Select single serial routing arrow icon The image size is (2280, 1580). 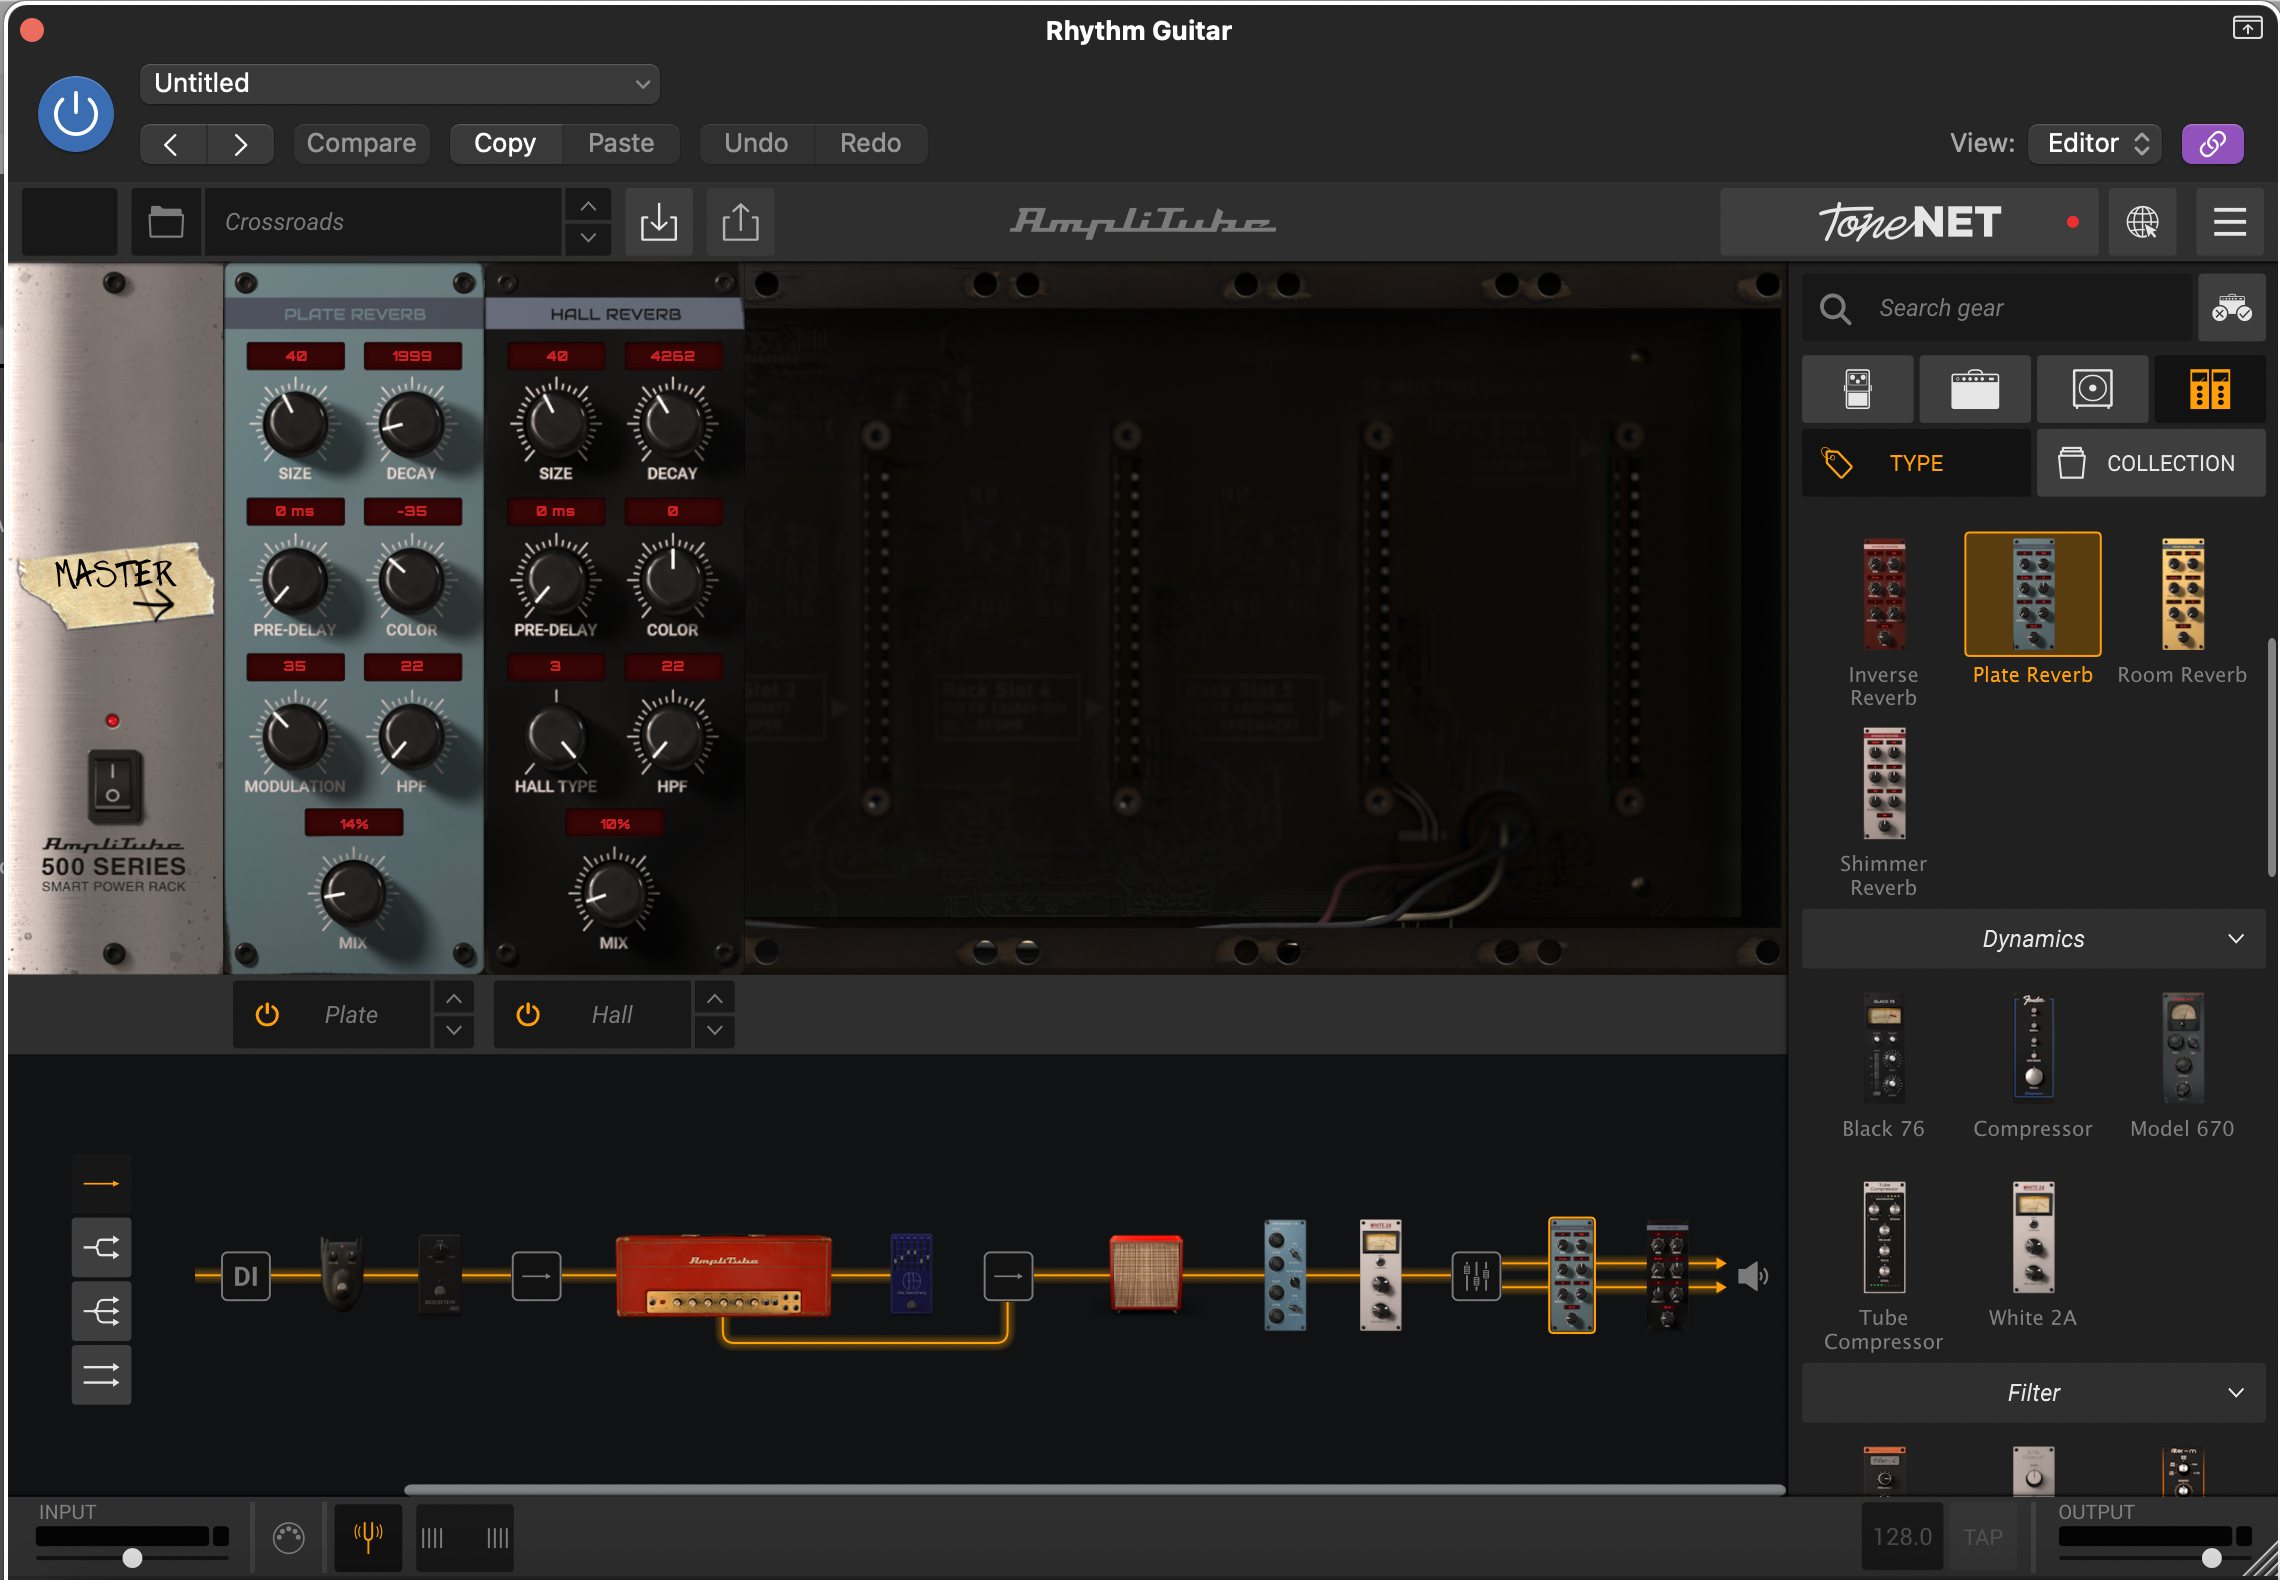[101, 1184]
